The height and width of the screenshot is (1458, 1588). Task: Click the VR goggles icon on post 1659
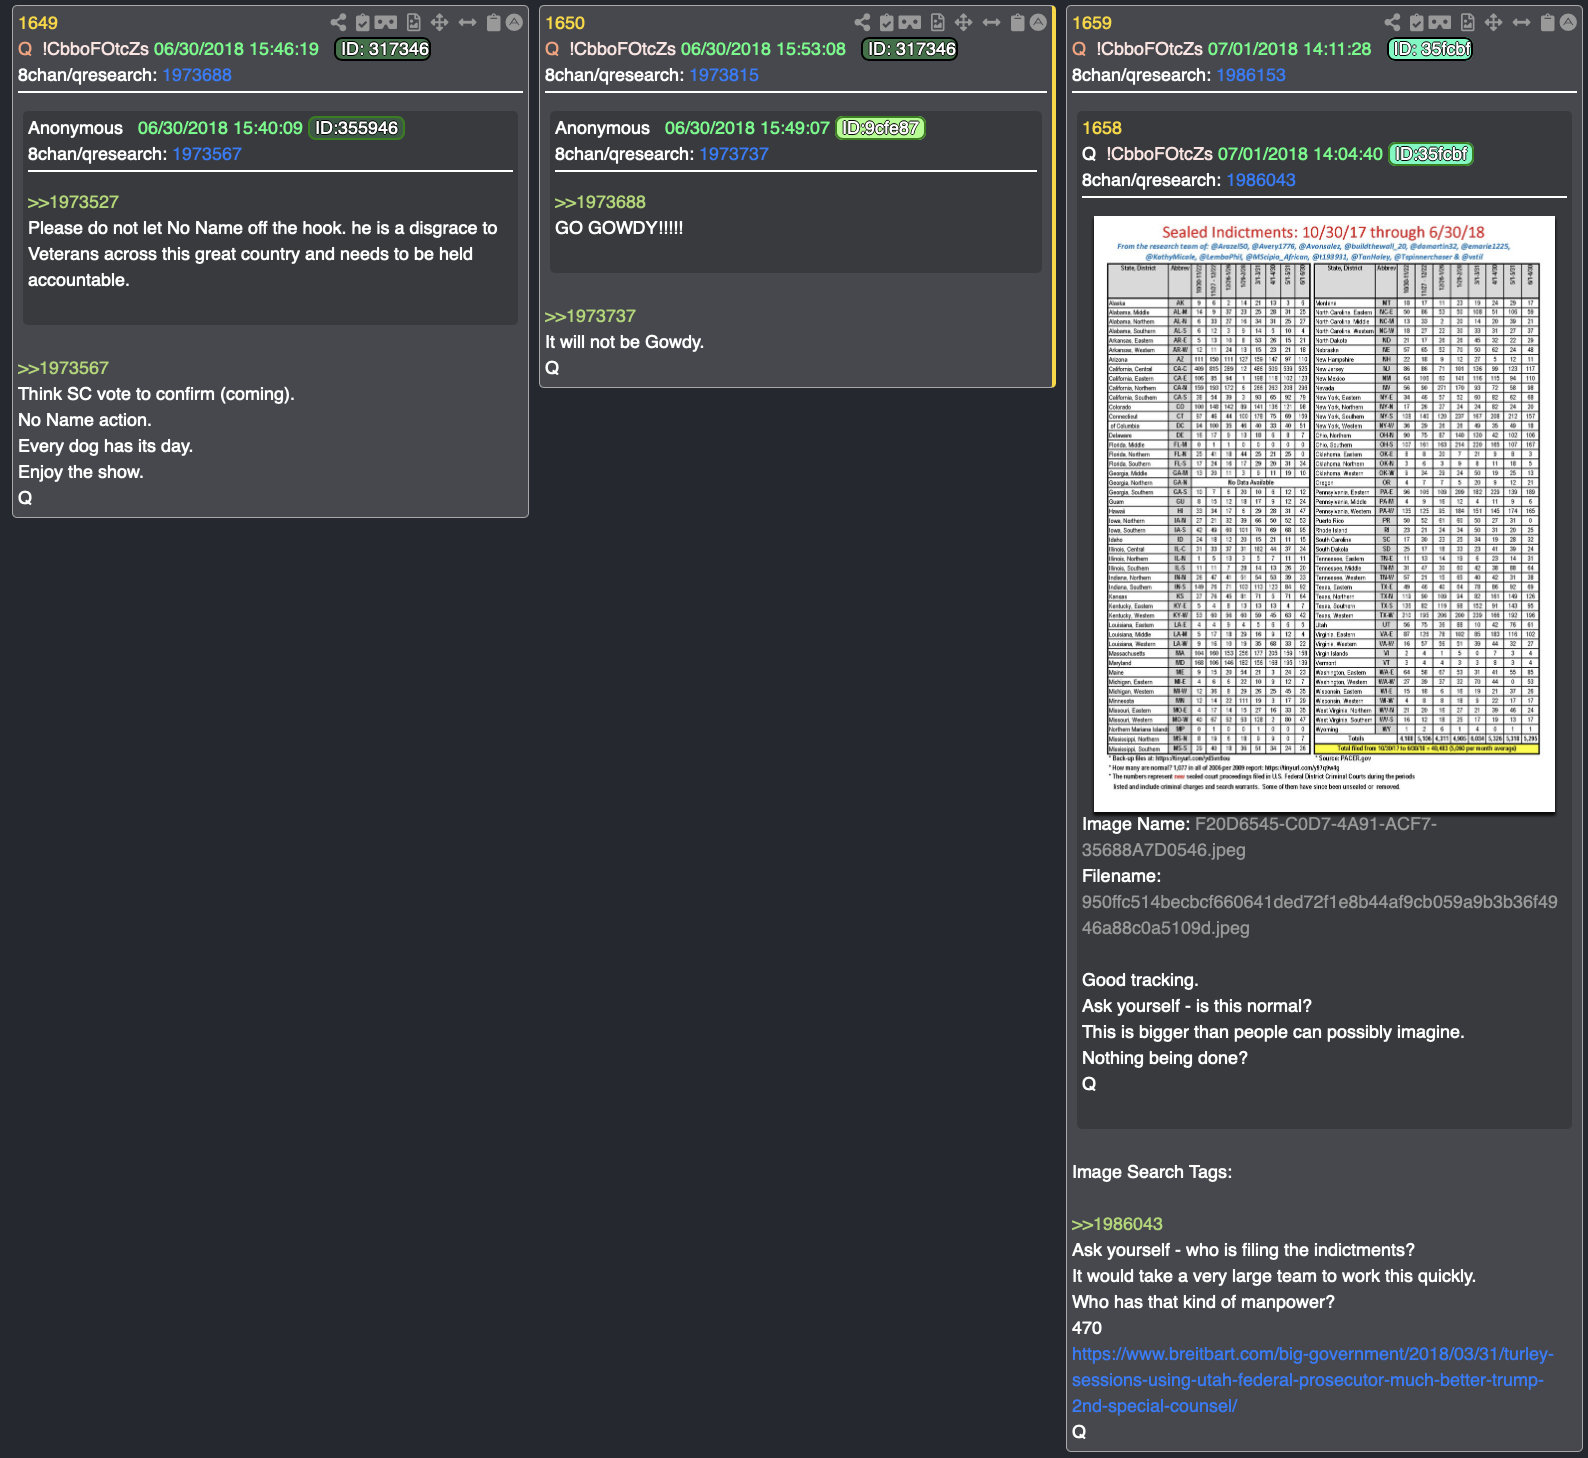pyautogui.click(x=1441, y=22)
